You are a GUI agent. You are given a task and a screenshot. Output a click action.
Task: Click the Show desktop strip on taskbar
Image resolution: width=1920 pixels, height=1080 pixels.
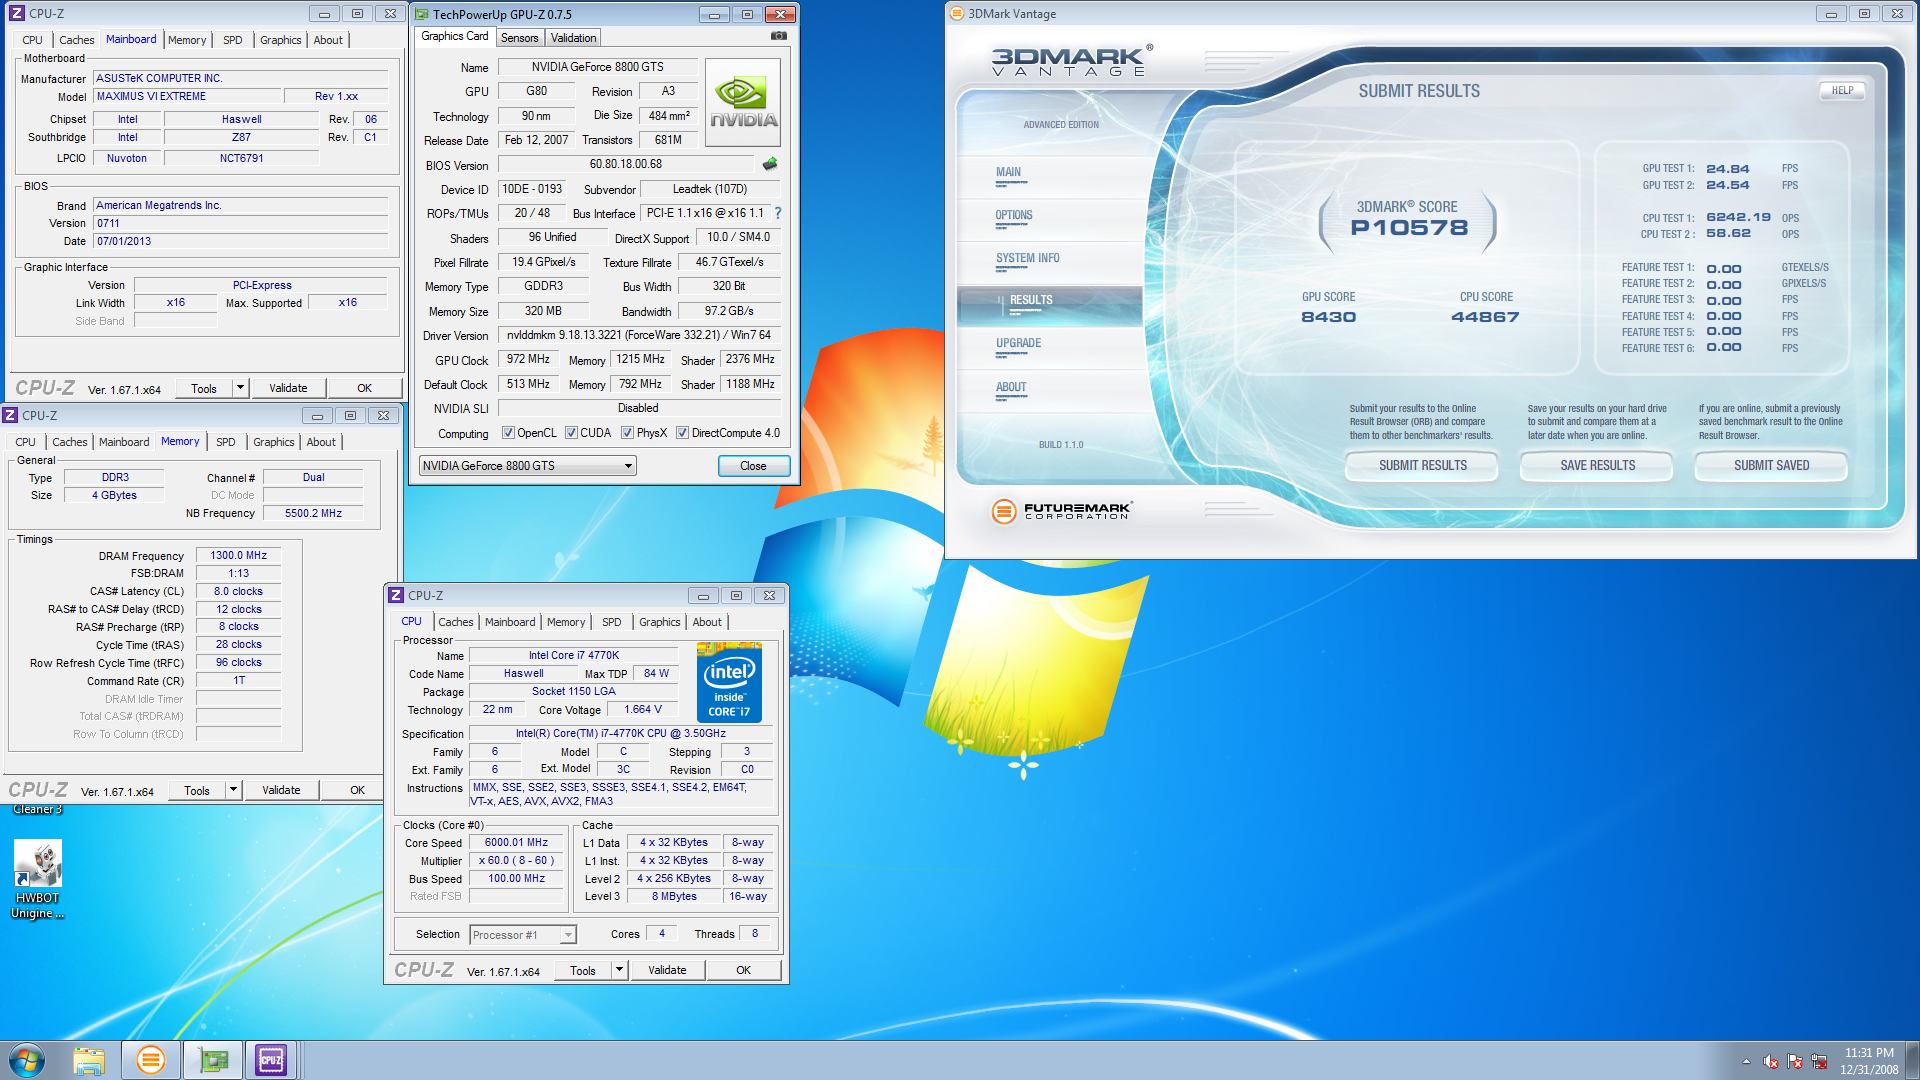click(1912, 1060)
